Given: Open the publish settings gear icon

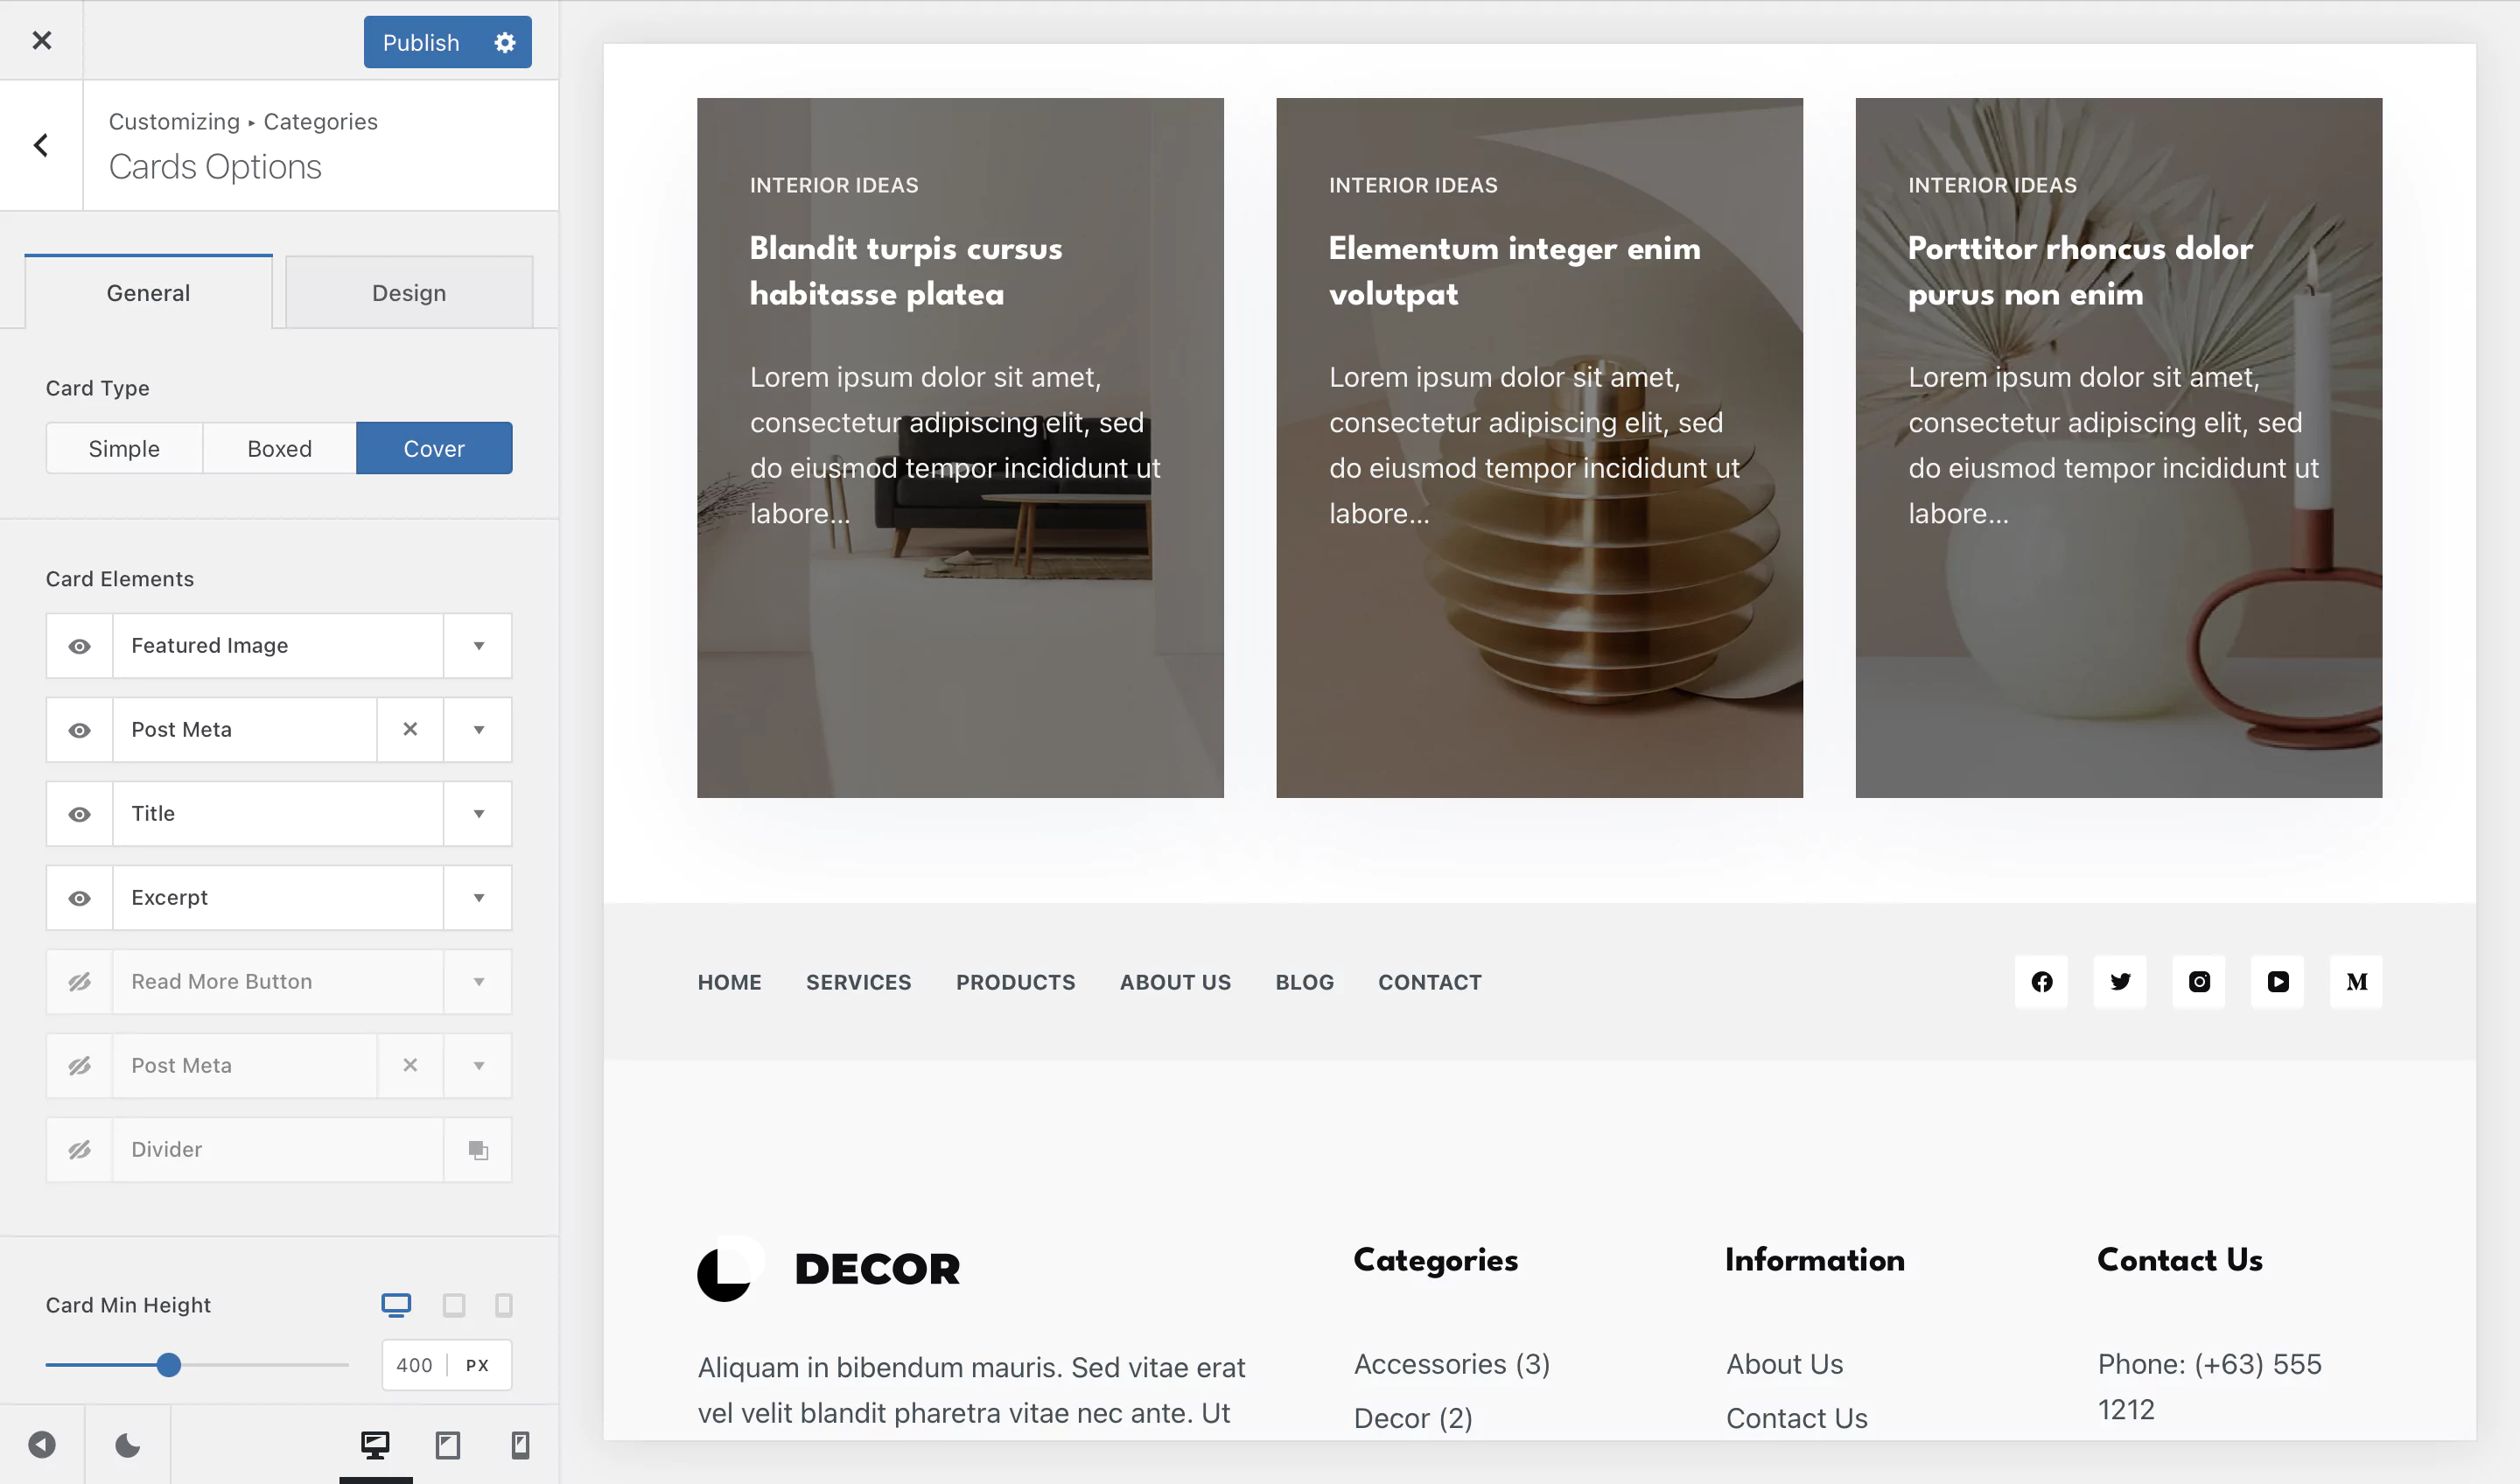Looking at the screenshot, I should (504, 42).
